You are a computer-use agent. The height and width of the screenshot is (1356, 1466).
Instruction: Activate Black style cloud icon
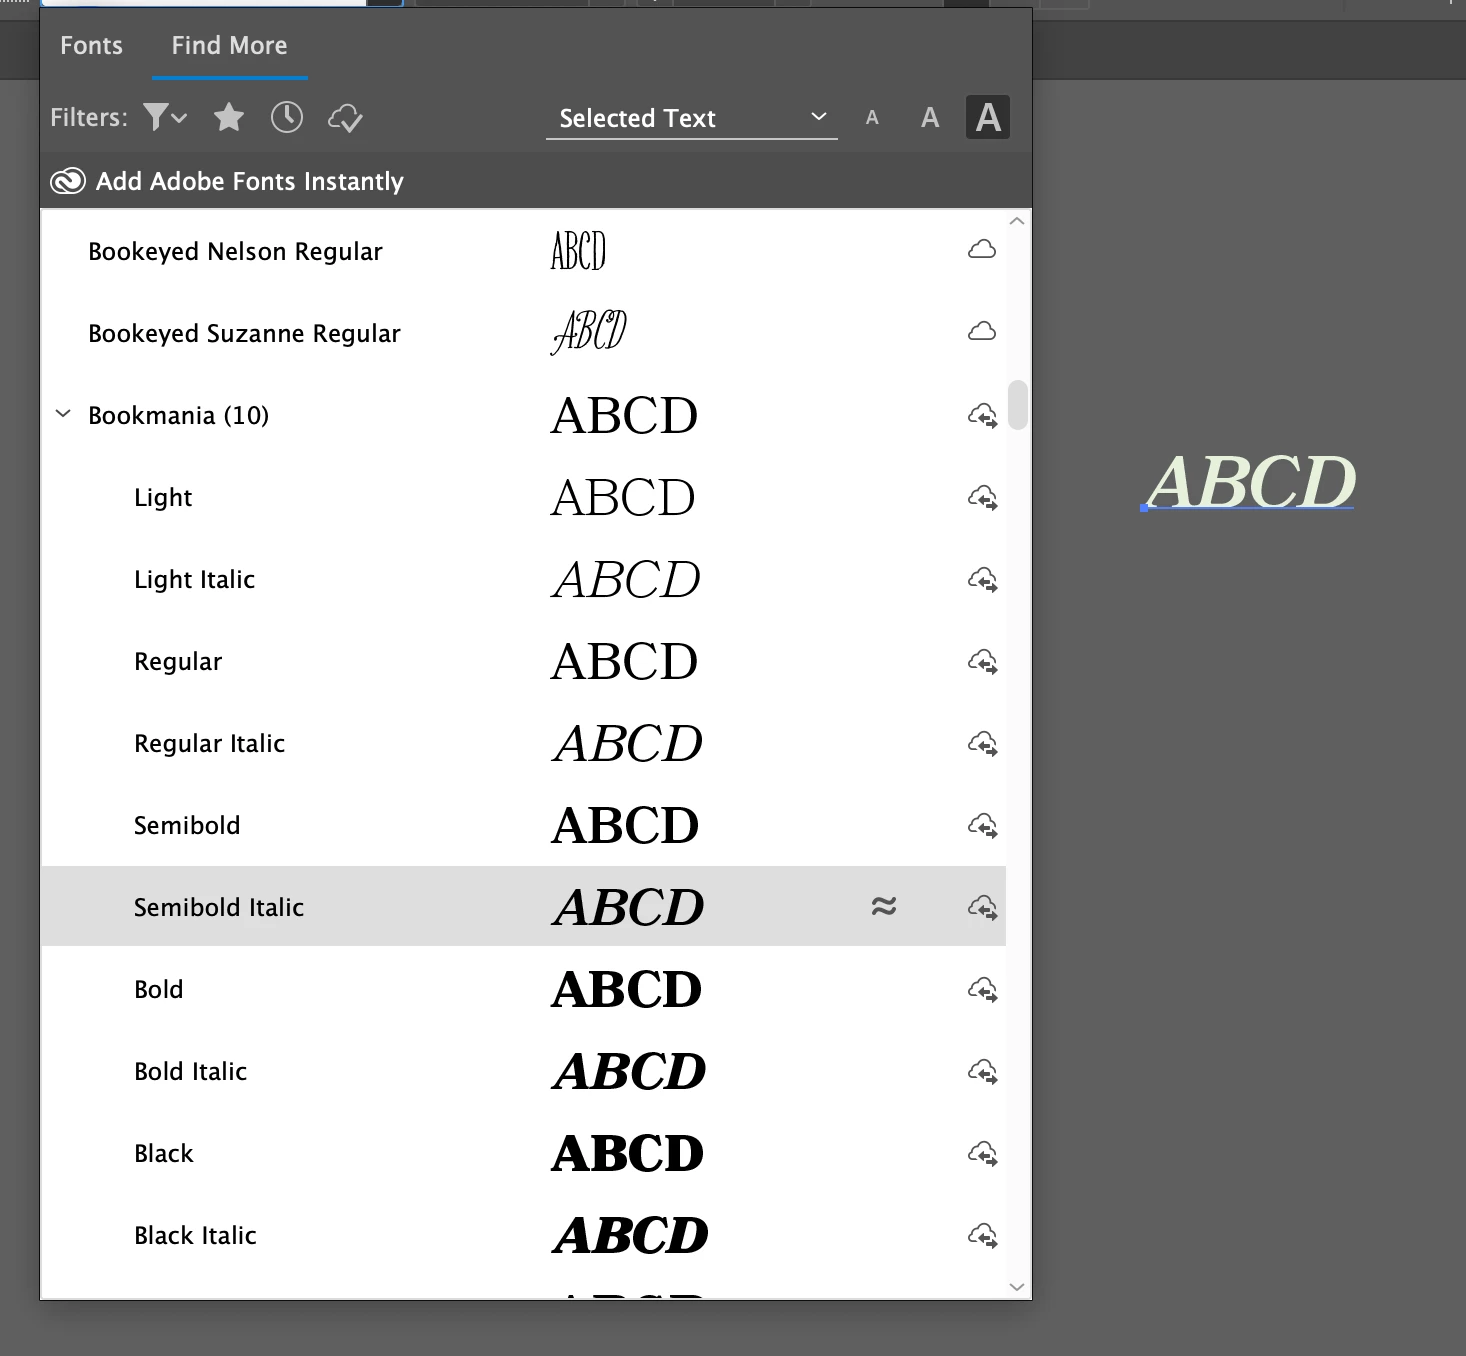[x=983, y=1153]
